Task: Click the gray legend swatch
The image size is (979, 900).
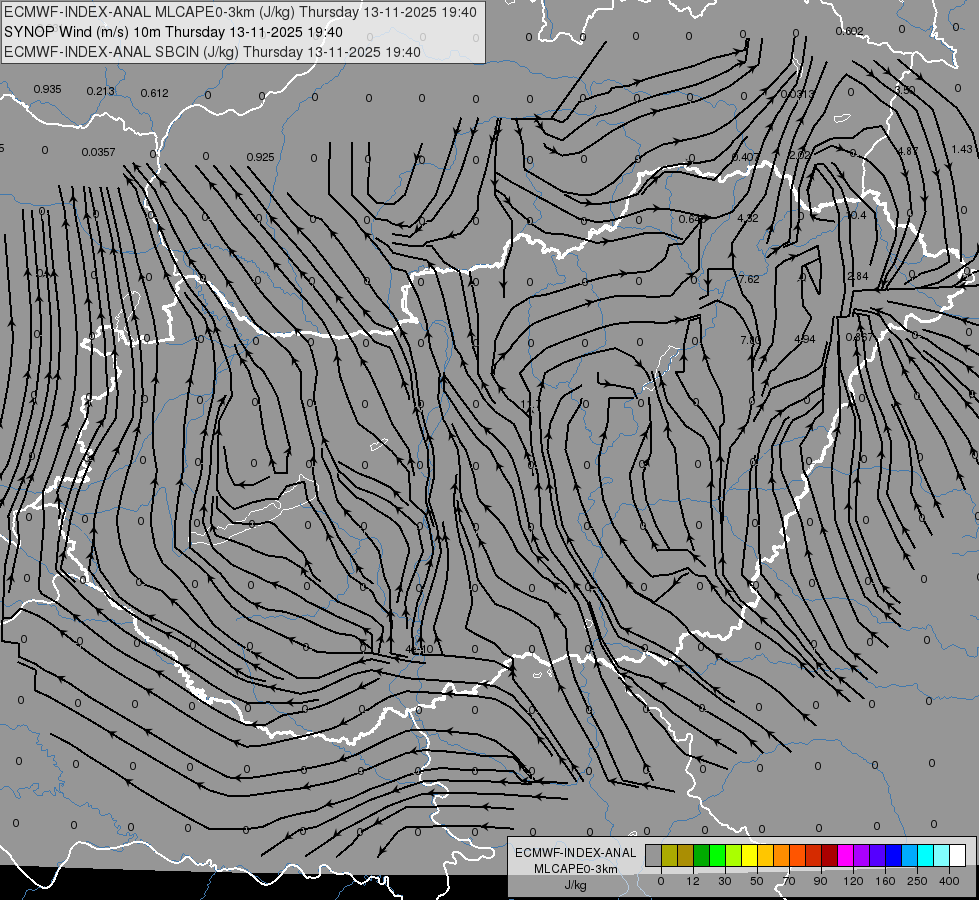Action: [x=654, y=855]
